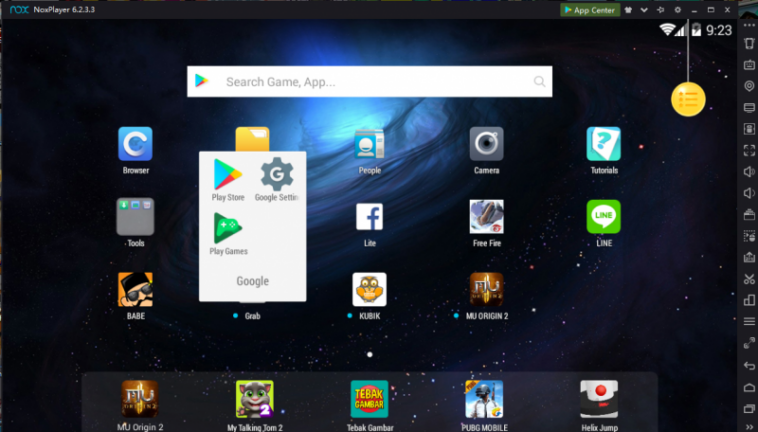The width and height of the screenshot is (758, 432).
Task: Open the sidebar three-lines menu icon
Action: tap(749, 321)
